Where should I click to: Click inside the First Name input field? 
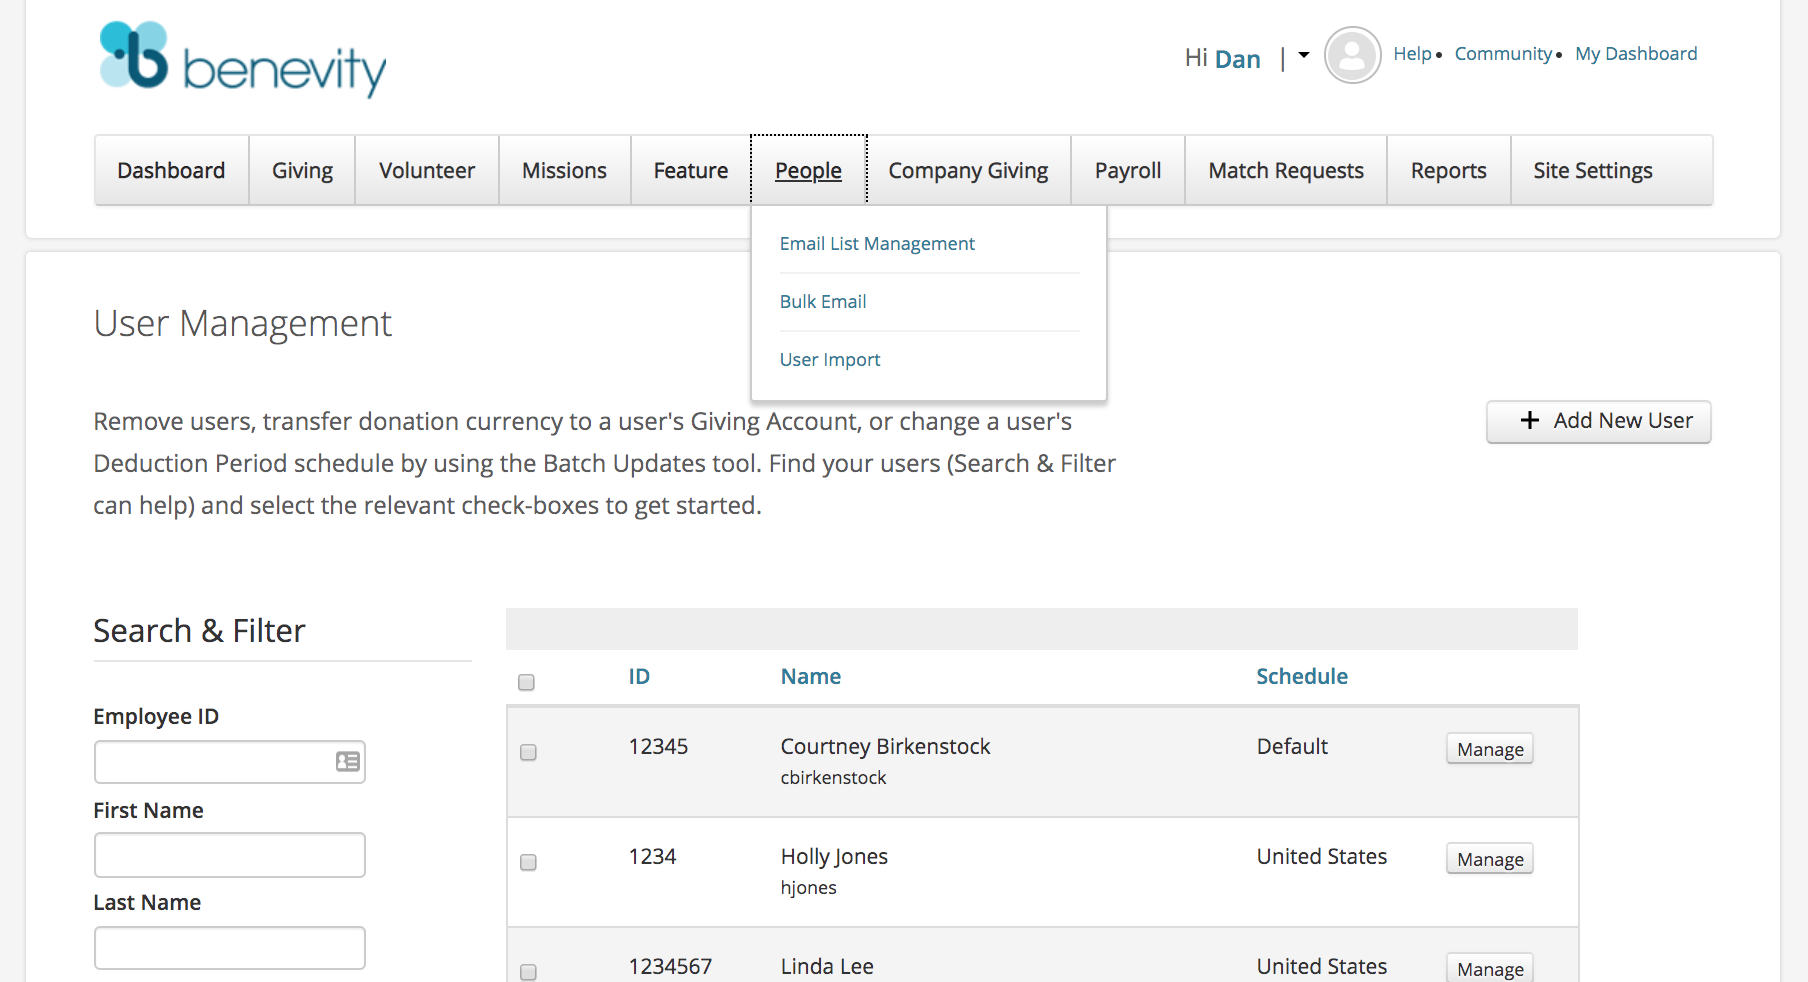229,854
